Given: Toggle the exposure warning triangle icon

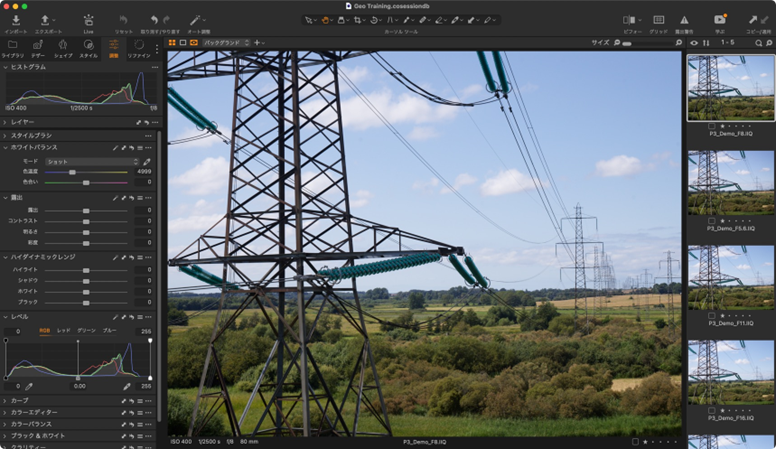Looking at the screenshot, I should pos(684,20).
